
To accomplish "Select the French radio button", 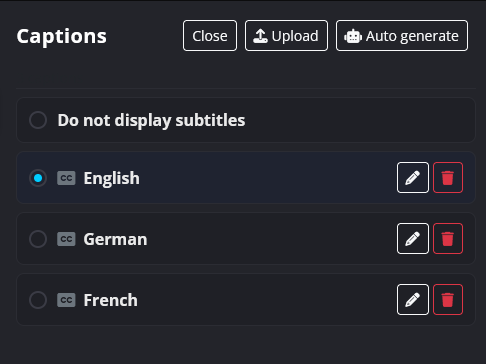I will click(x=38, y=300).
